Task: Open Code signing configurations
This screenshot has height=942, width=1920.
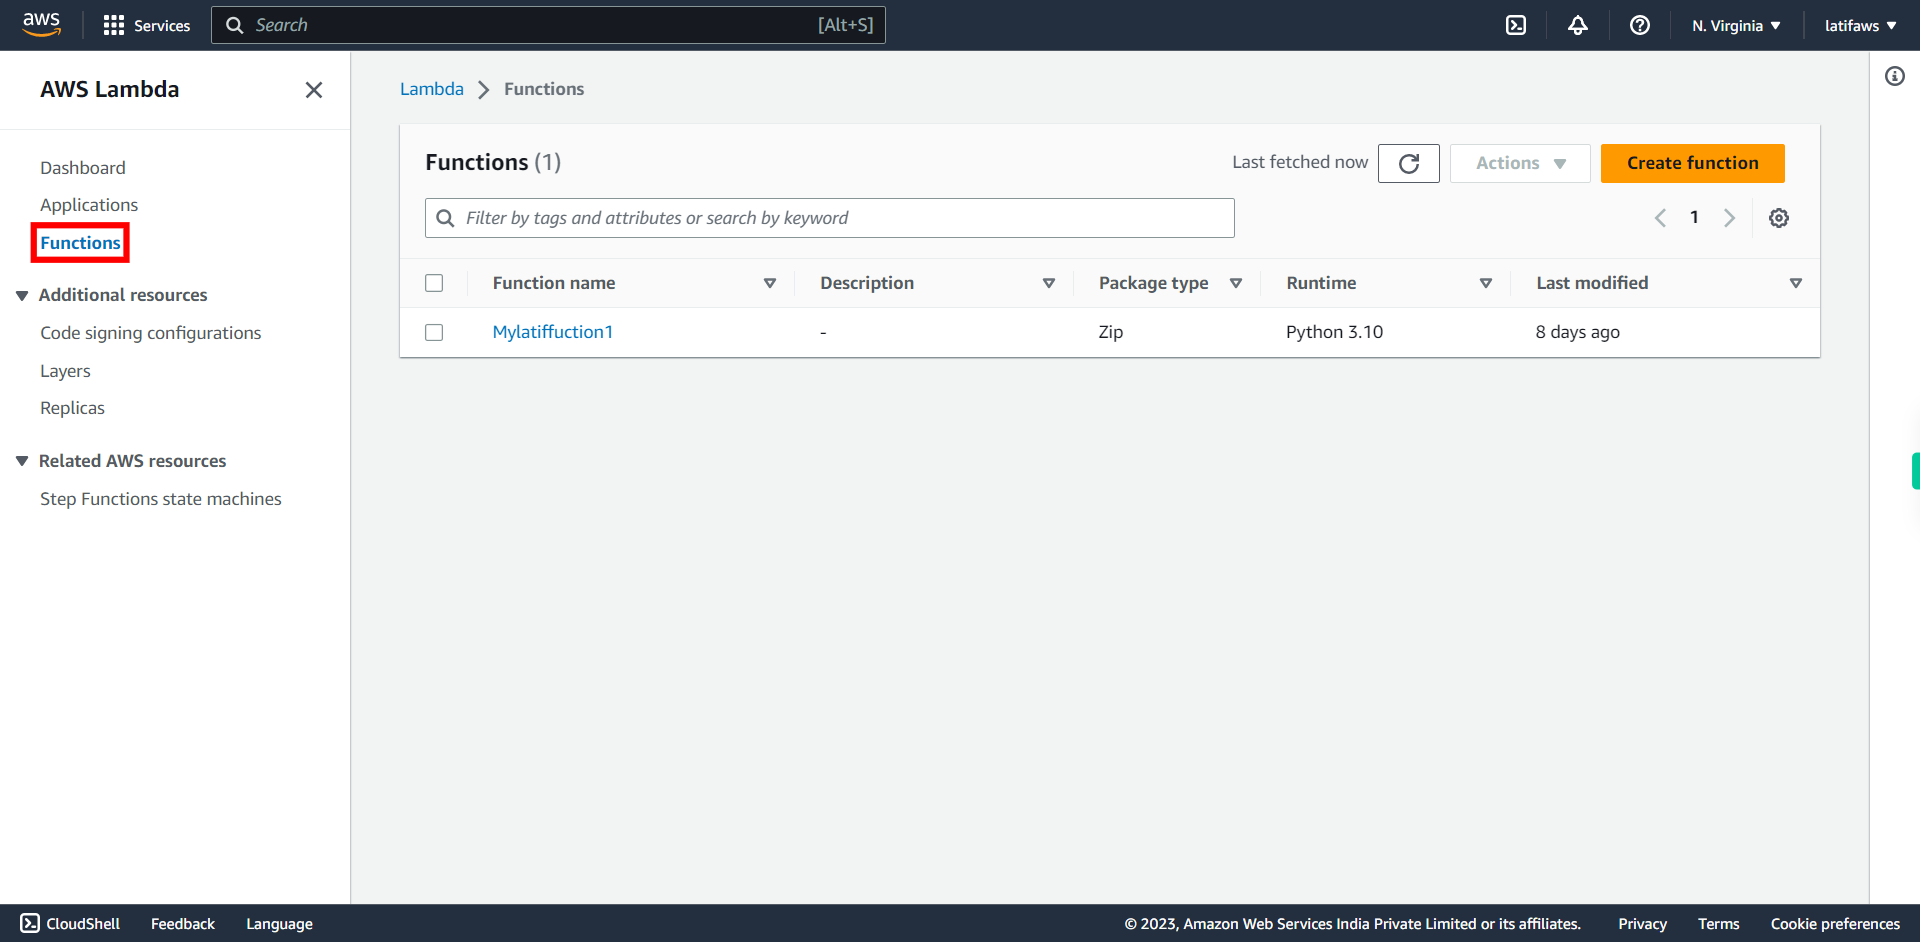Action: tap(150, 333)
